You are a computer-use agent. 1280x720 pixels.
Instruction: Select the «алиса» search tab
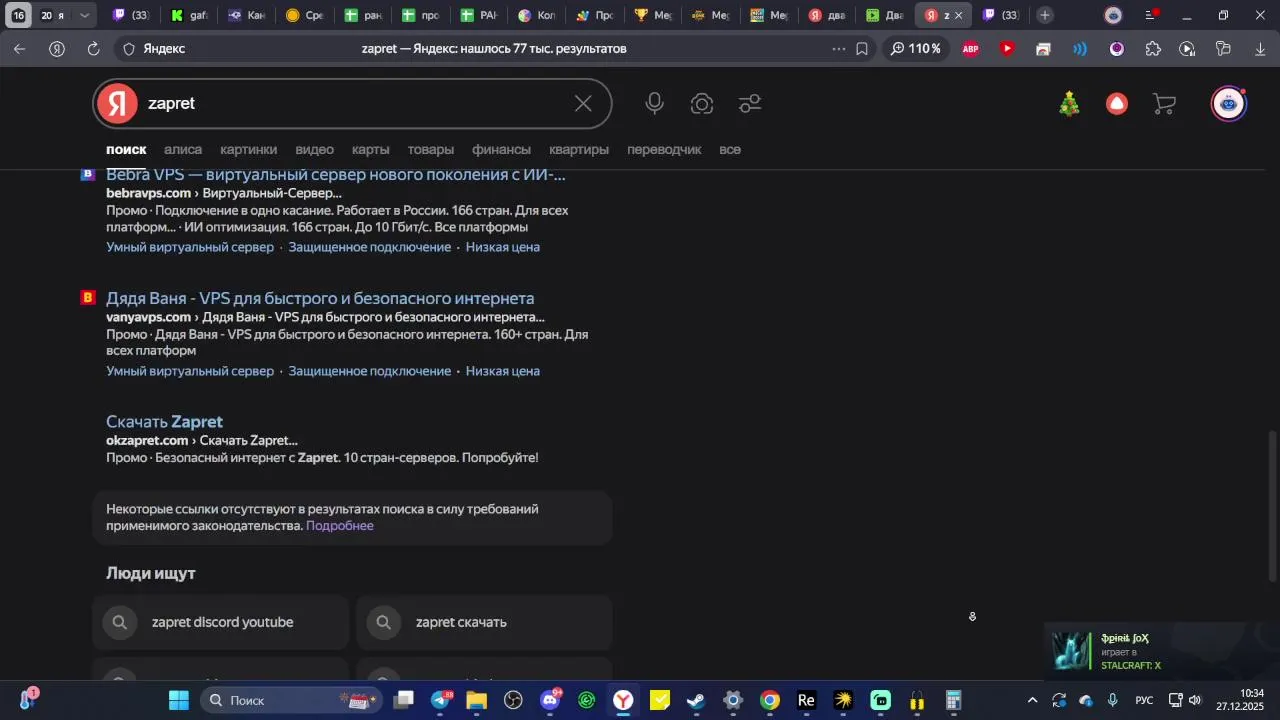[183, 149]
